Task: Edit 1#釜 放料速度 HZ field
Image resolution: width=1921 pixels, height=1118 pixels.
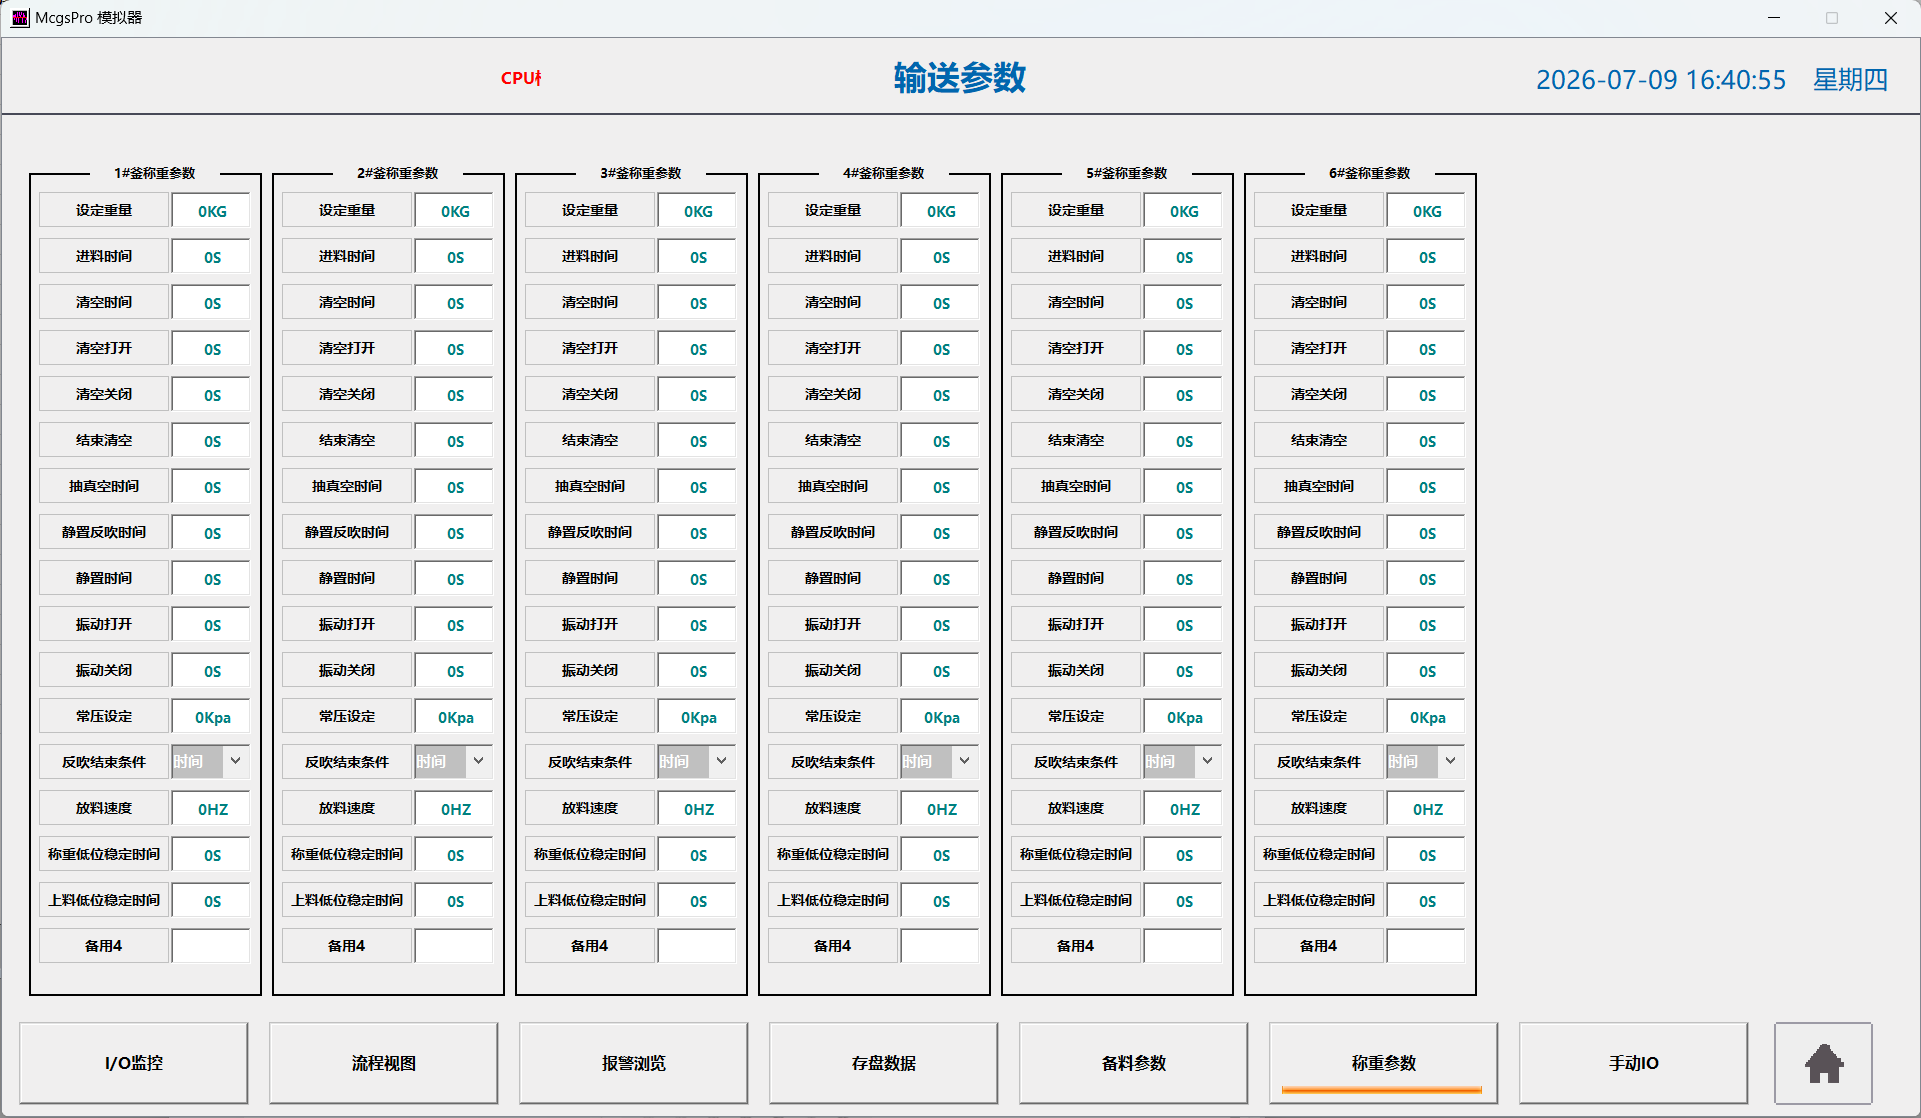Action: [x=211, y=809]
